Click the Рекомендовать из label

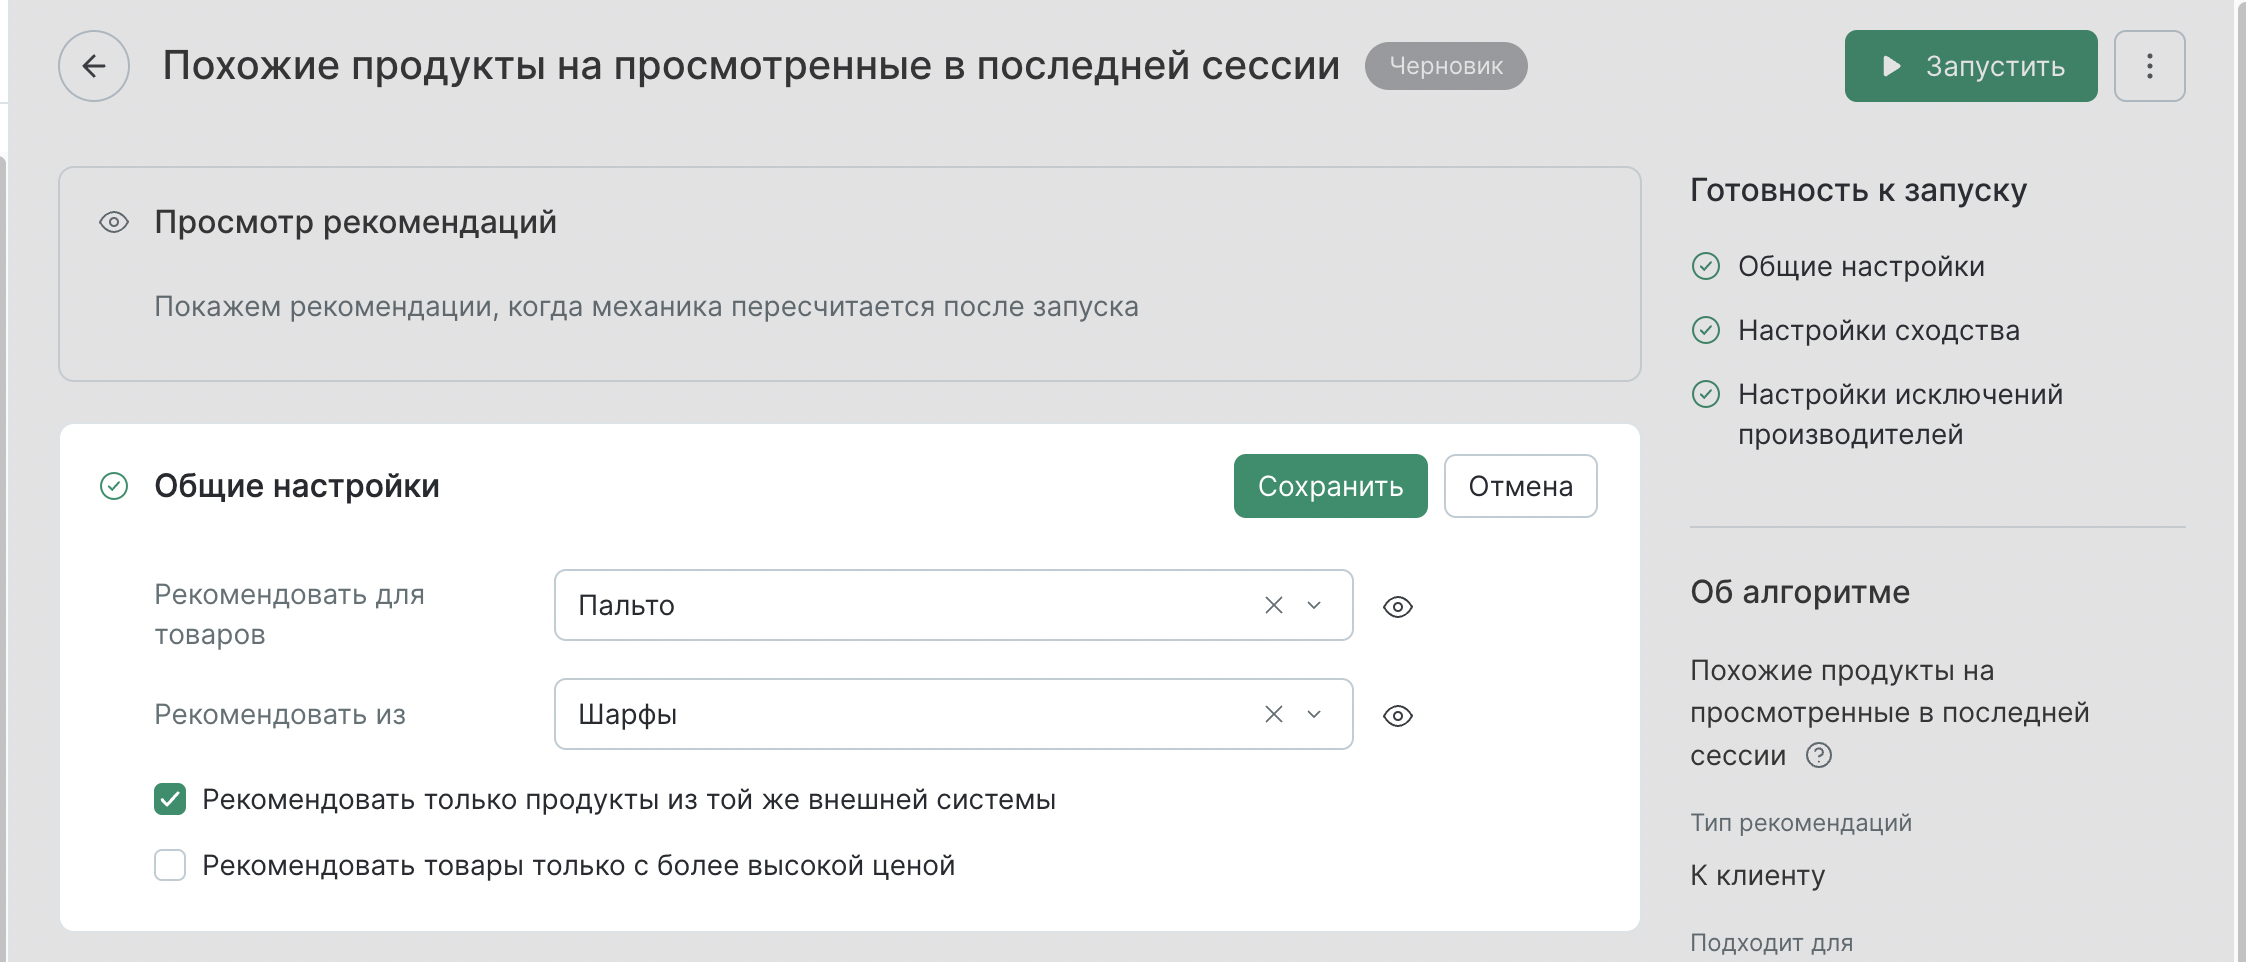tap(280, 714)
